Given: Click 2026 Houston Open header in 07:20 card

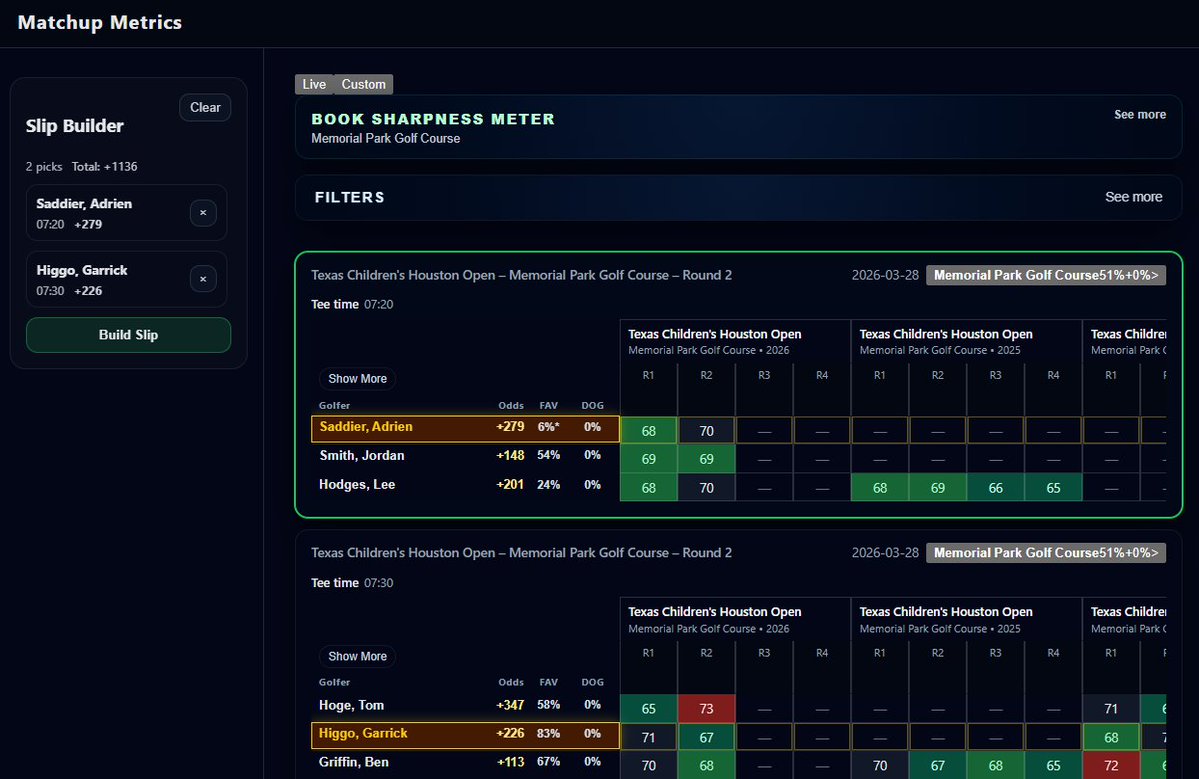Looking at the screenshot, I should tap(735, 342).
